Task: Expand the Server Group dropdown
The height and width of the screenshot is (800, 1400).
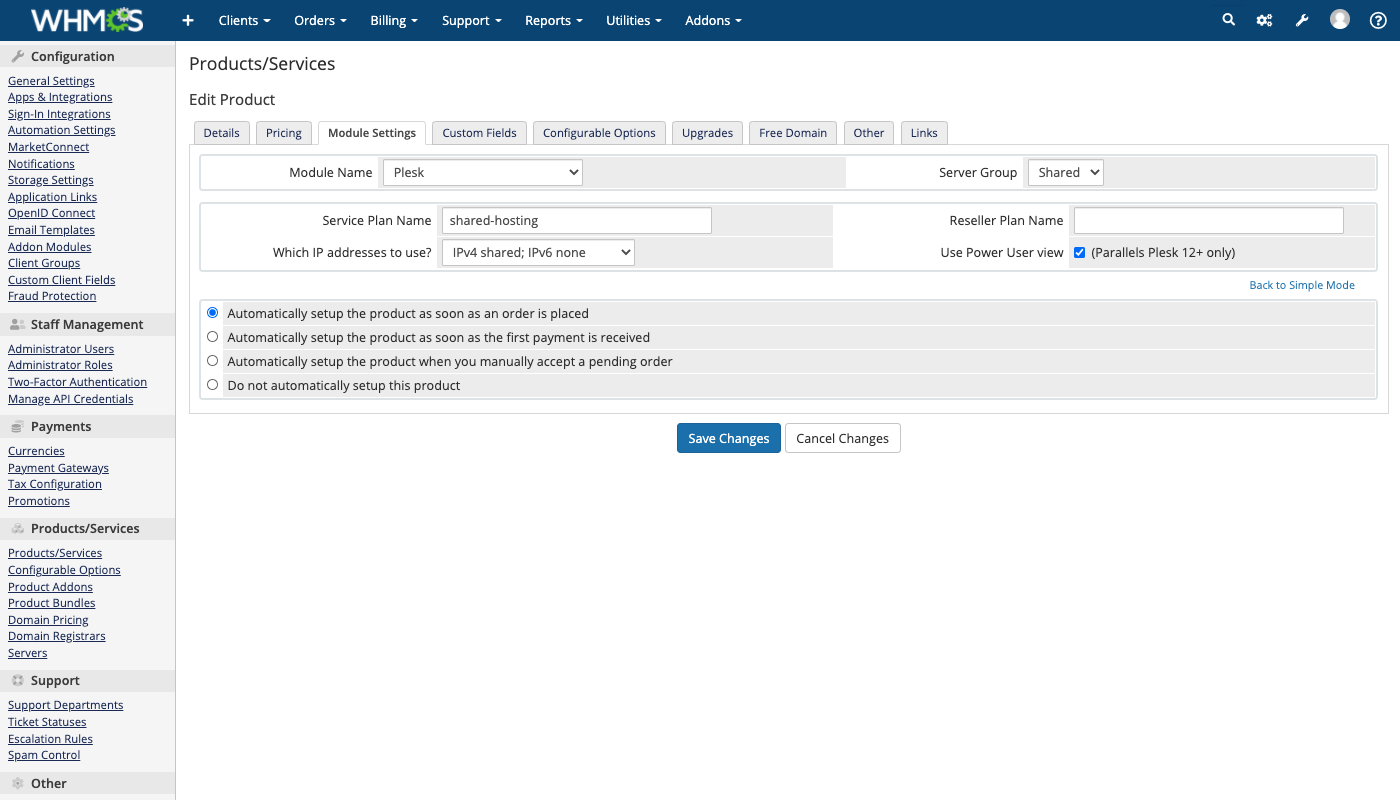Action: (1065, 172)
